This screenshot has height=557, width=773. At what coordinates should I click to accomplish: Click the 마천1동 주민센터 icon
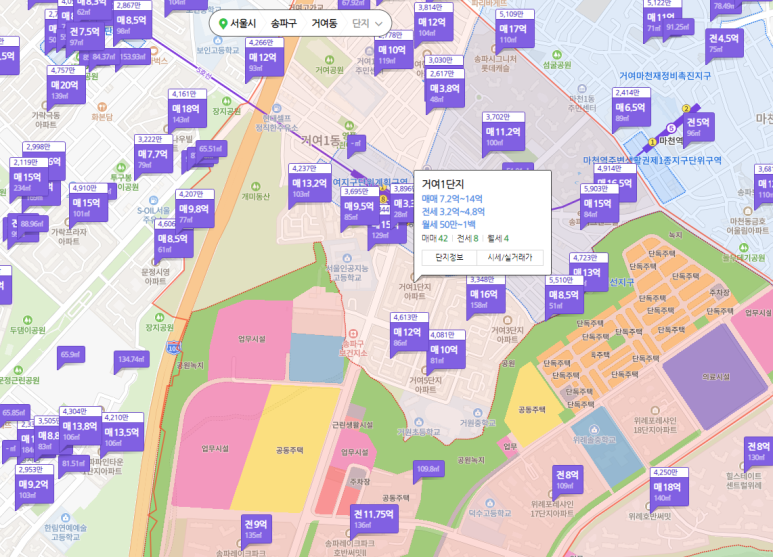(582, 89)
